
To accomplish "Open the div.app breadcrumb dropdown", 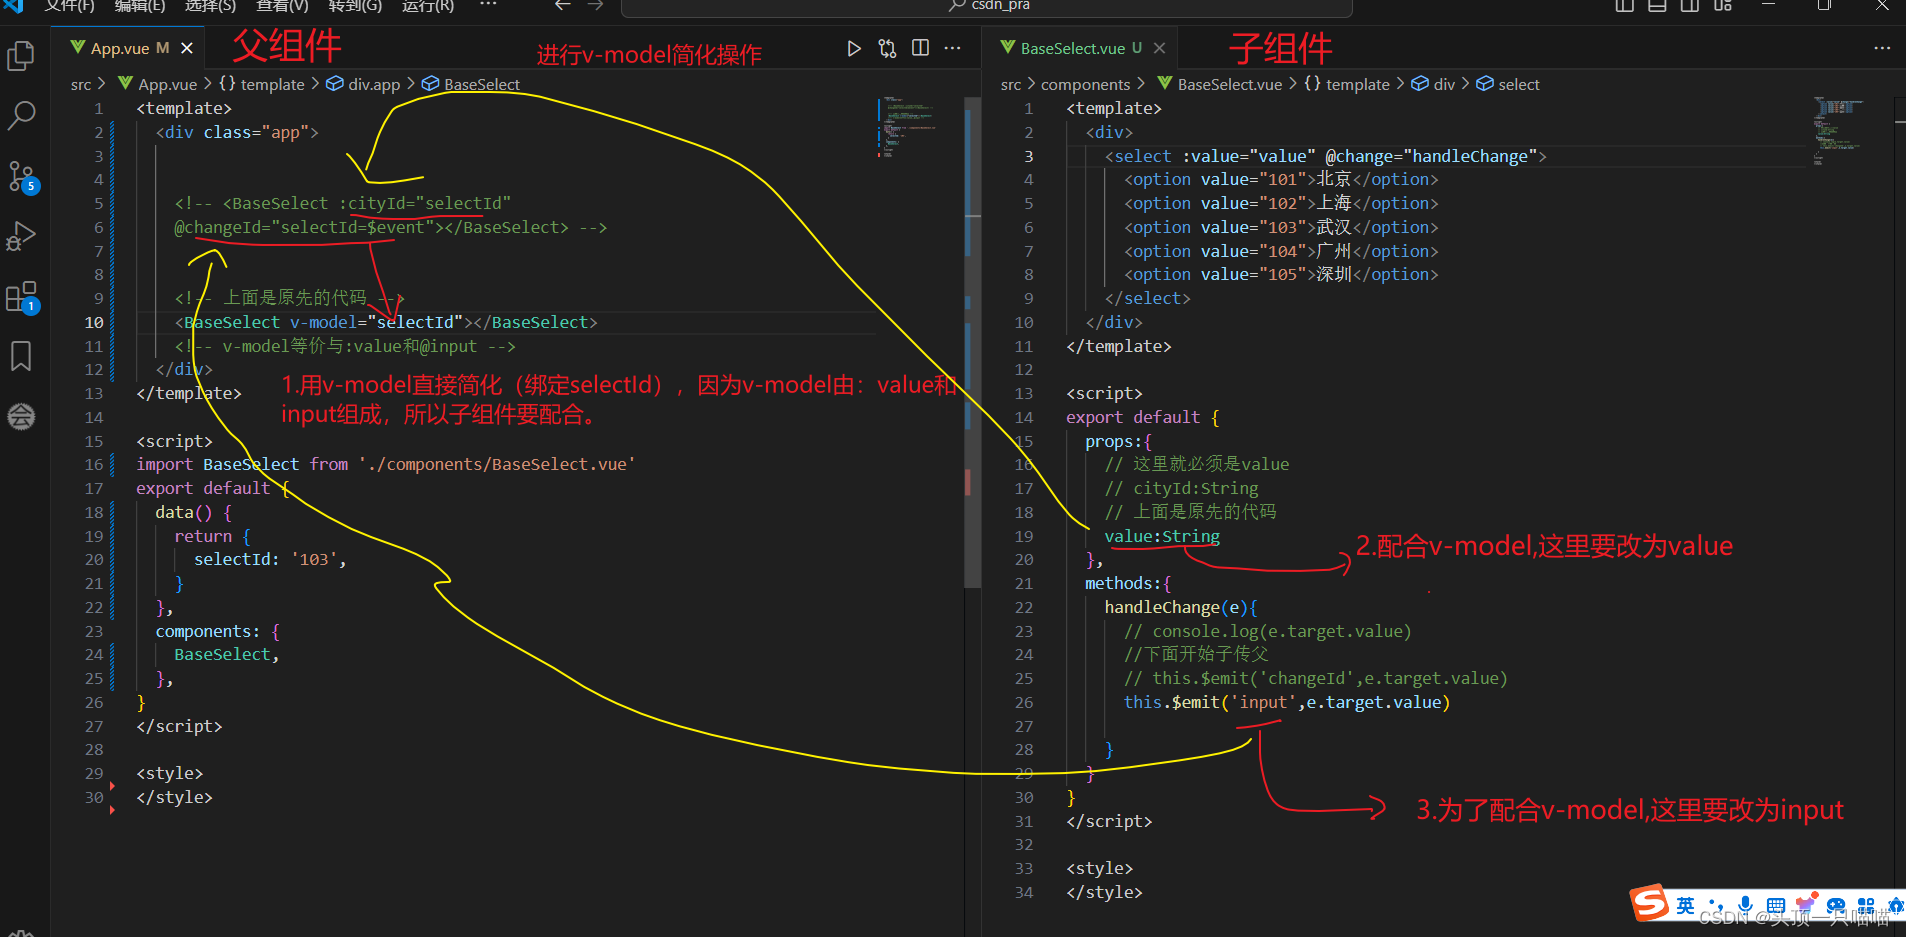I will pyautogui.click(x=373, y=84).
